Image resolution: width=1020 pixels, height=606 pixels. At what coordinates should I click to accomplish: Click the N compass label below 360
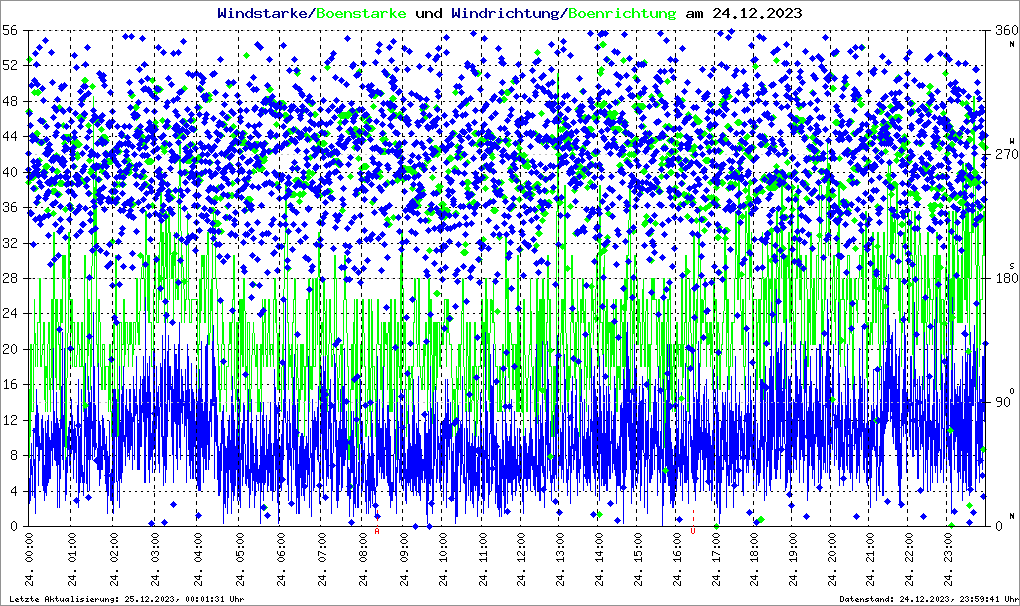click(1012, 44)
